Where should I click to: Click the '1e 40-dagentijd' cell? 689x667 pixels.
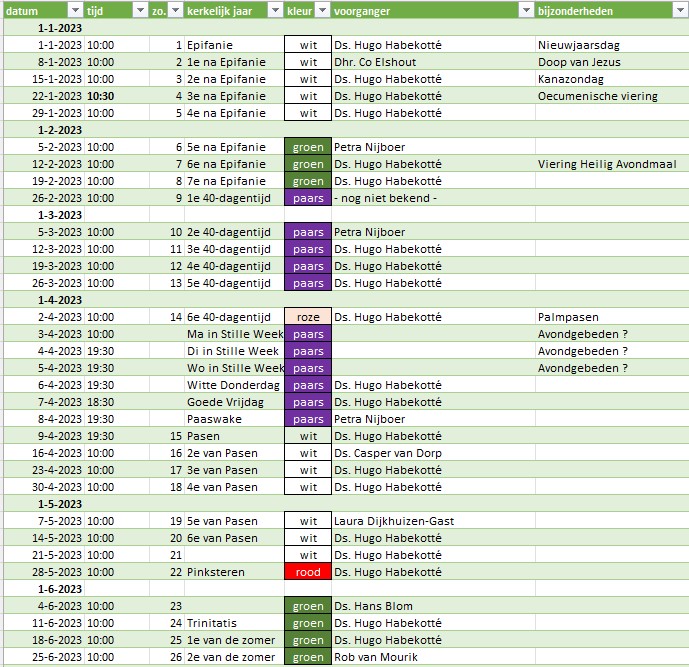pos(234,198)
